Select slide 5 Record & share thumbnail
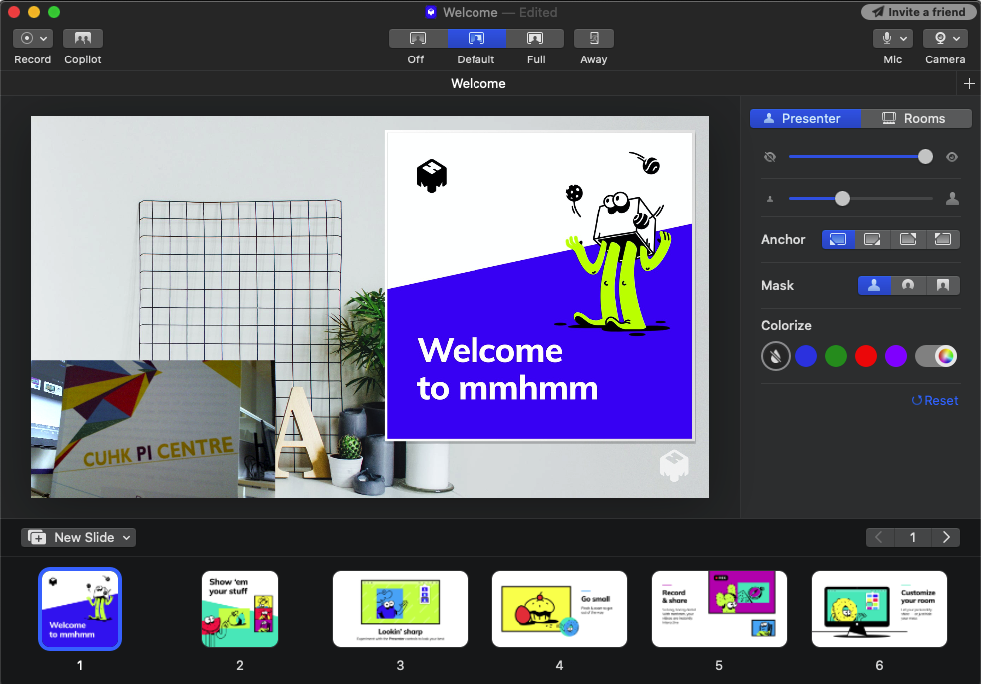This screenshot has height=684, width=981. pyautogui.click(x=719, y=609)
